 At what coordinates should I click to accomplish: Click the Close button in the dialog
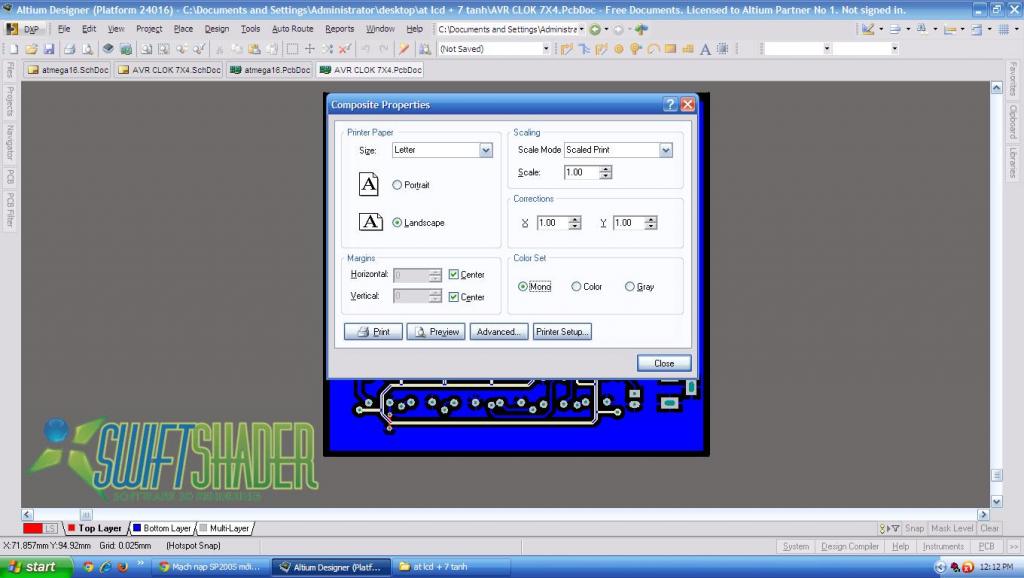[x=664, y=363]
